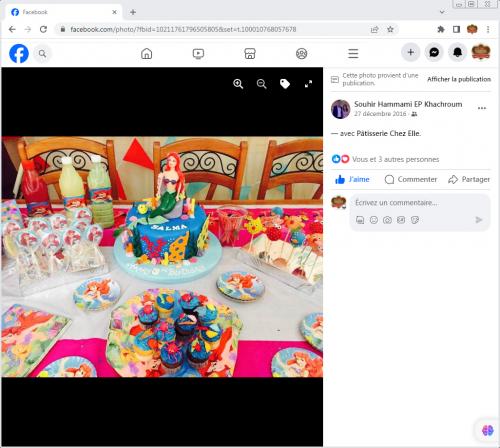Open the Watch video tab icon
Image resolution: width=500 pixels, height=448 pixels.
pos(198,53)
